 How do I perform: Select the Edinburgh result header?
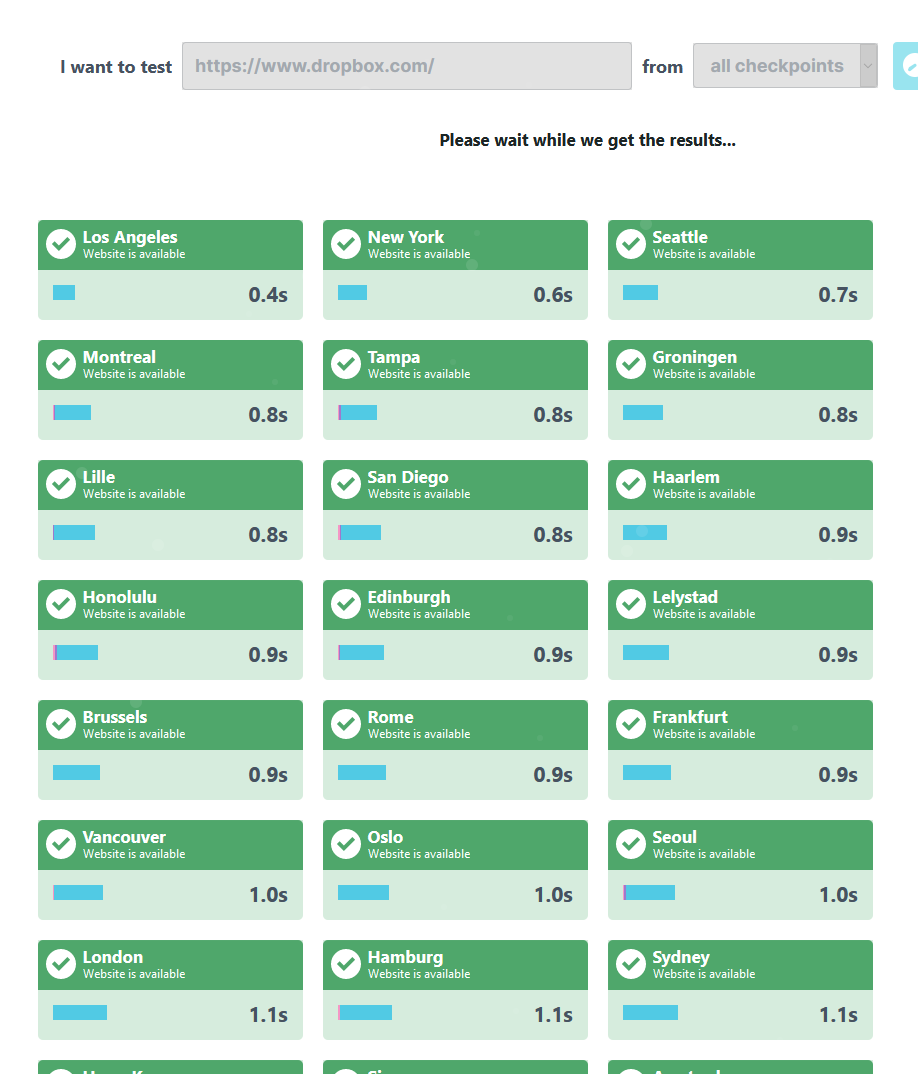point(455,605)
